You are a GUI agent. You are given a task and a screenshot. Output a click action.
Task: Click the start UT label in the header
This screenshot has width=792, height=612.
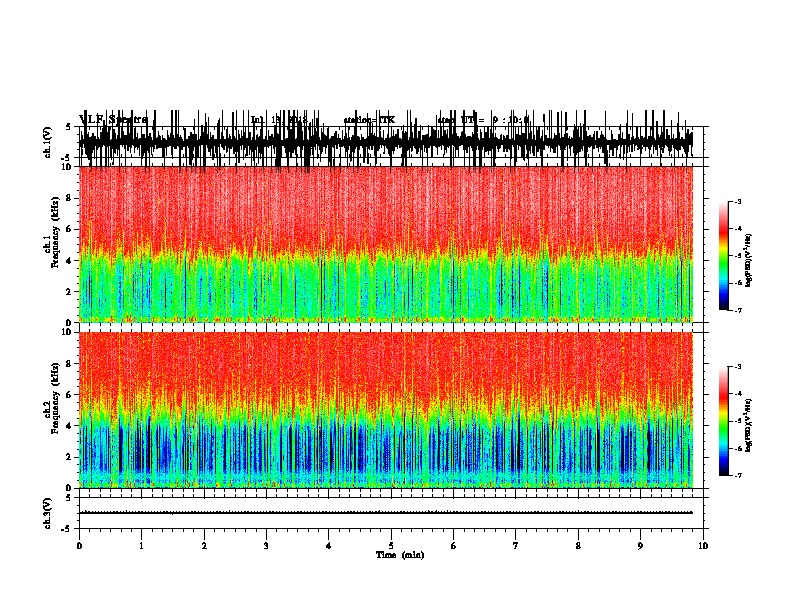click(x=483, y=120)
